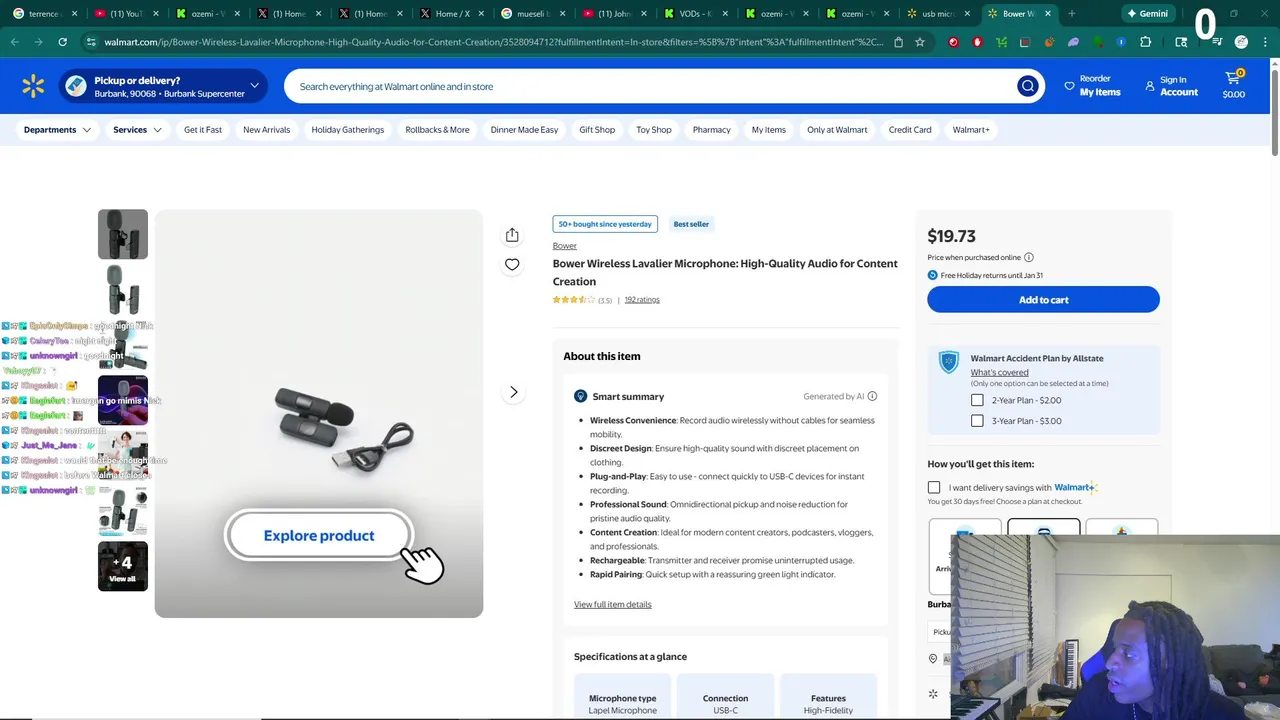The image size is (1280, 720).
Task: Open the shopping cart showing $0.00
Action: click(x=1234, y=85)
